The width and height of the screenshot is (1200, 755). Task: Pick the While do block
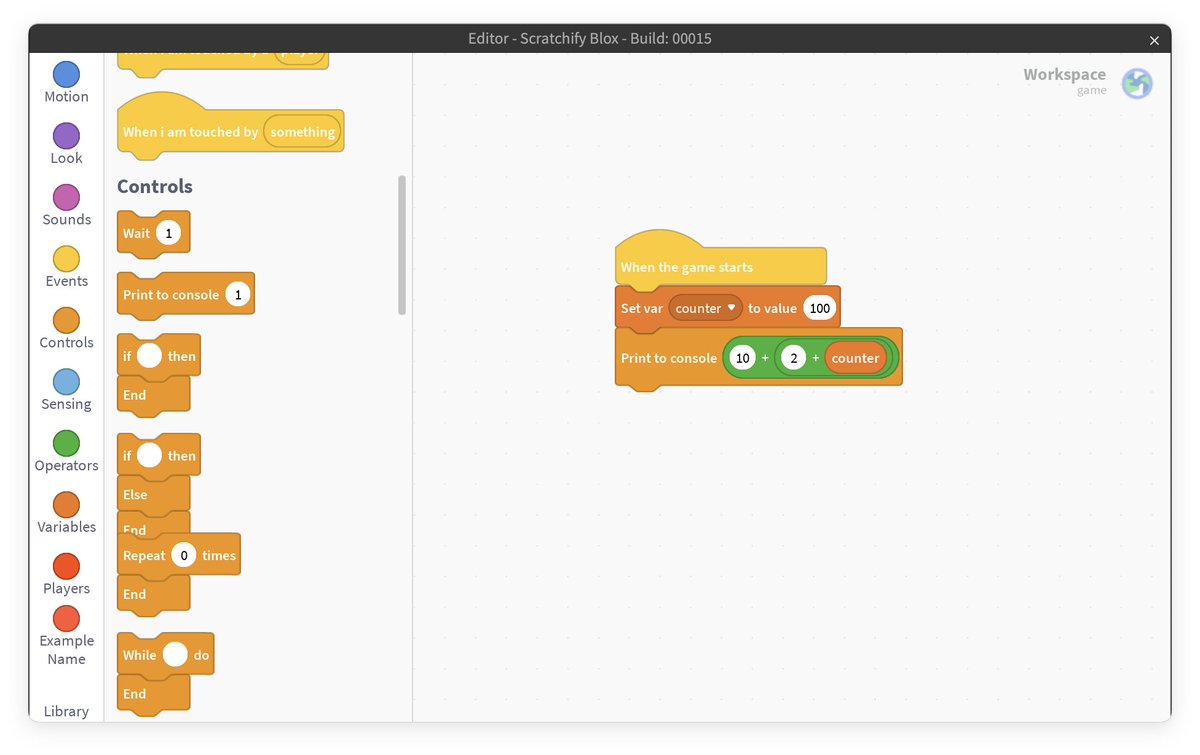165,672
